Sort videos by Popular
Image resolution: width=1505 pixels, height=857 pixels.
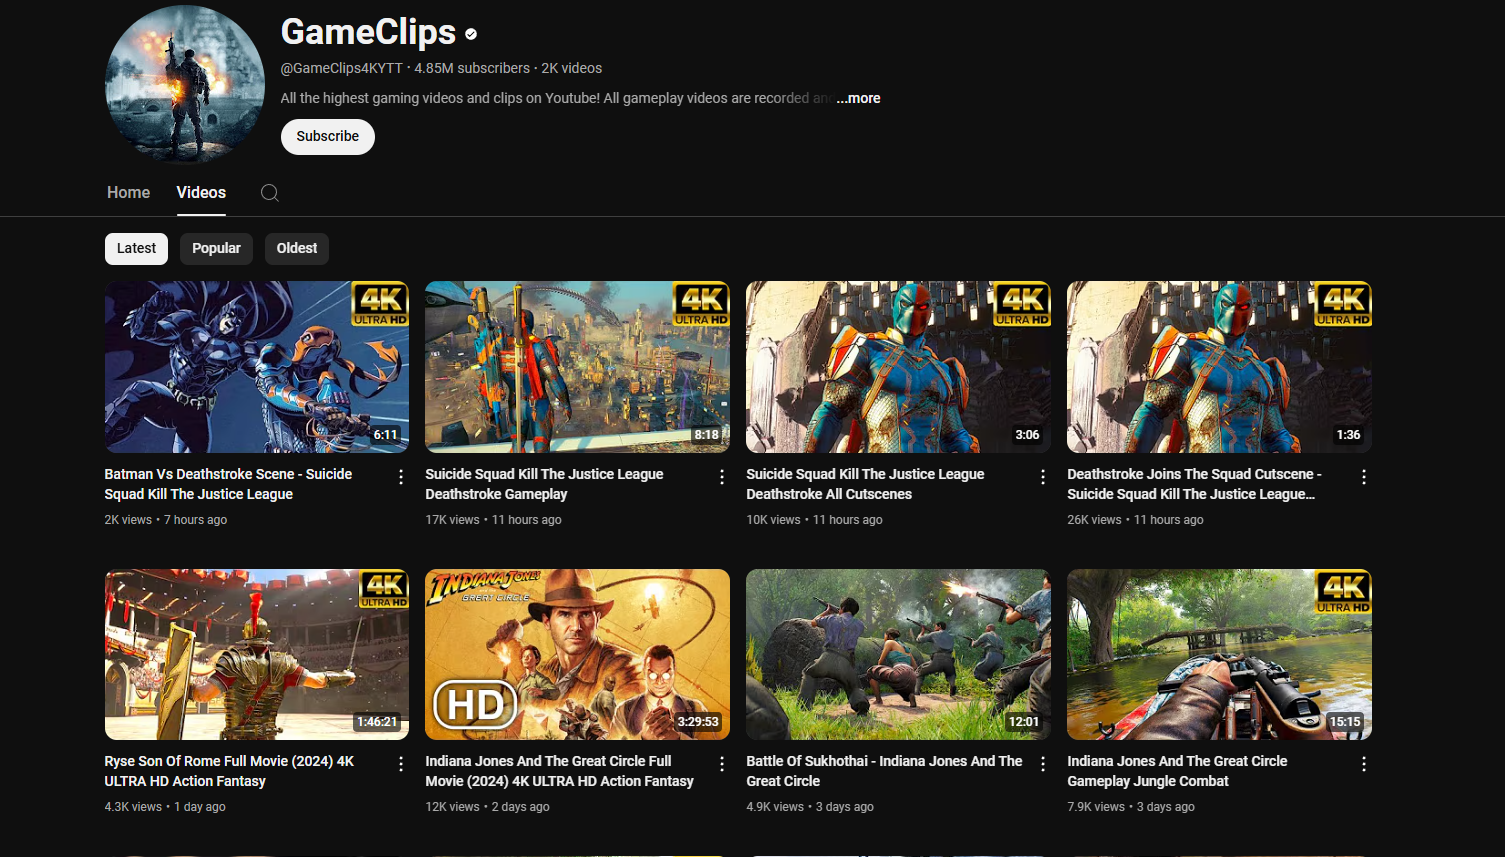(x=216, y=249)
